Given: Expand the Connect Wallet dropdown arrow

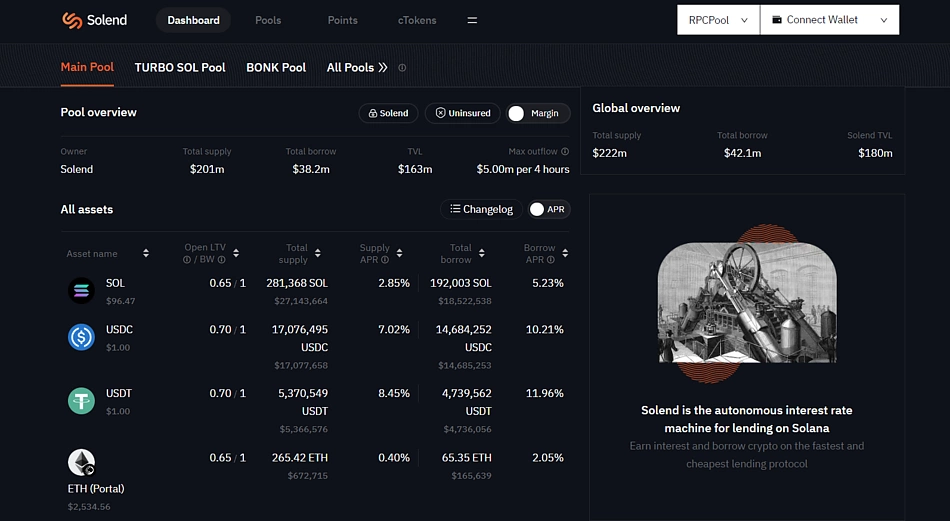Looking at the screenshot, I should pyautogui.click(x=884, y=20).
